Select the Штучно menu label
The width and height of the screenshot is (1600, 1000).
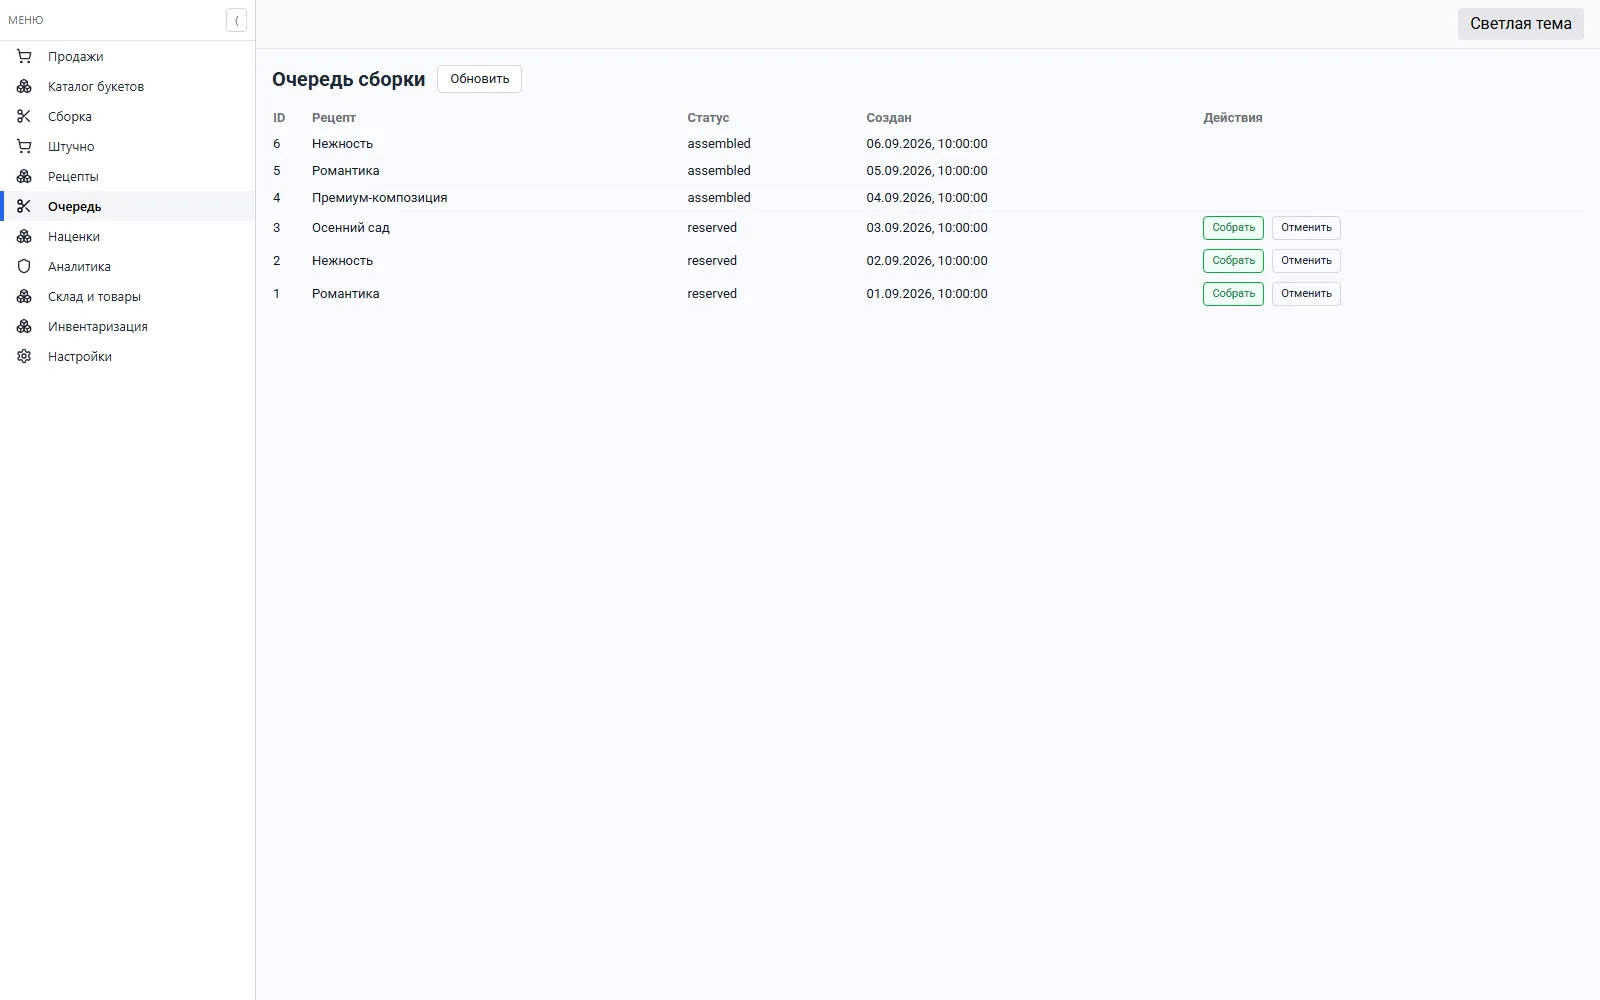(71, 147)
